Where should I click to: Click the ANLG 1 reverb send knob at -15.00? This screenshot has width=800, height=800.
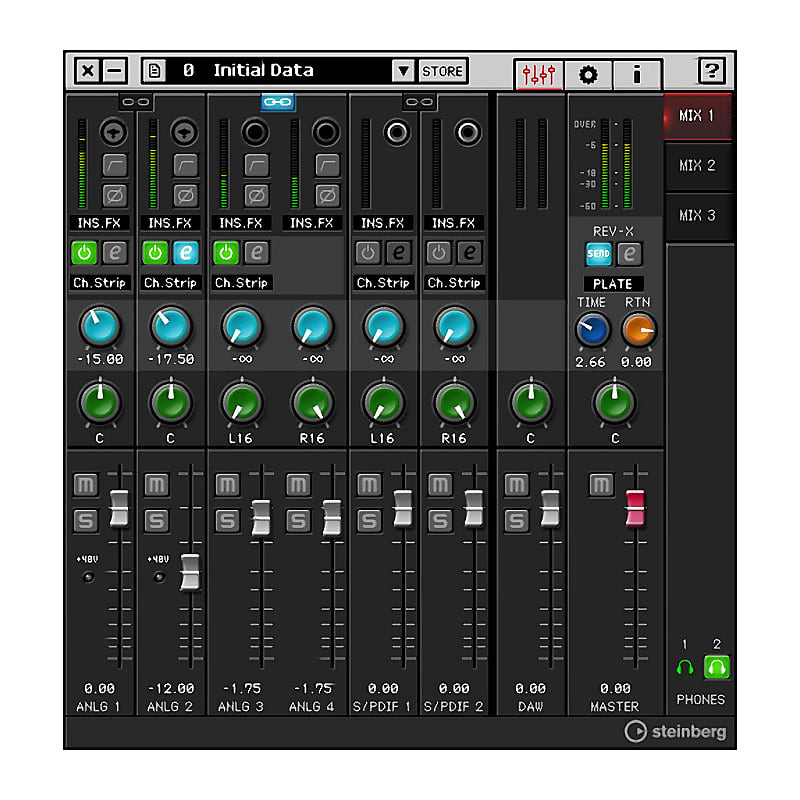pos(100,327)
